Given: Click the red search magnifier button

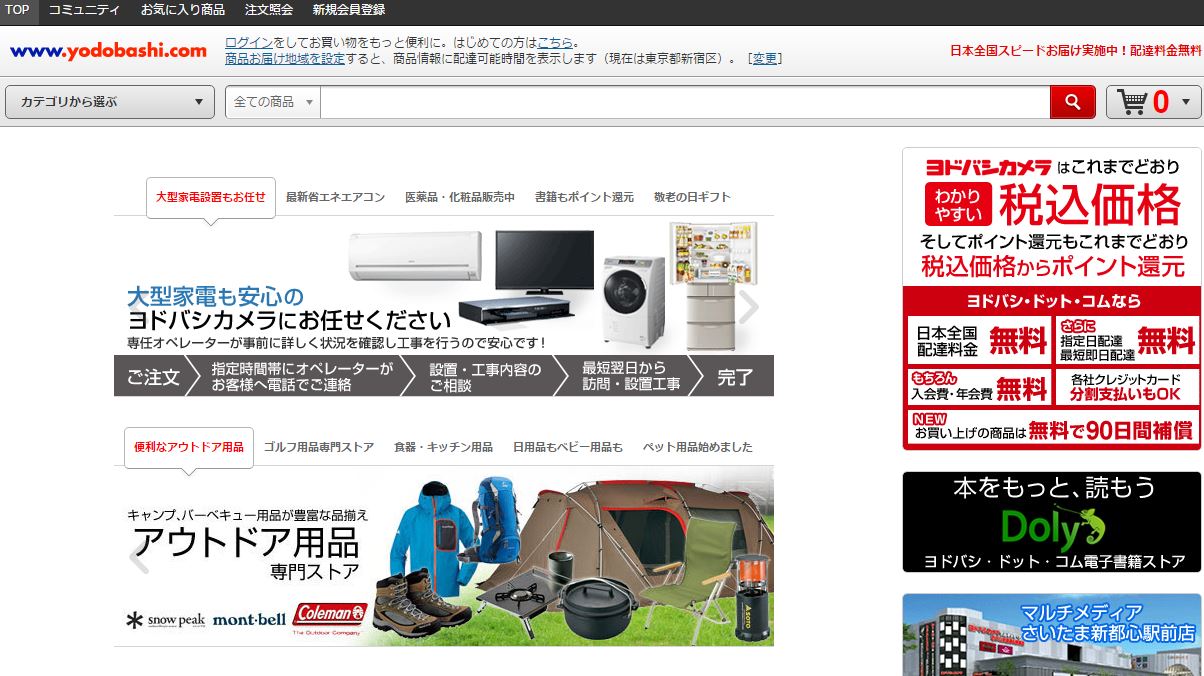Looking at the screenshot, I should (1072, 102).
